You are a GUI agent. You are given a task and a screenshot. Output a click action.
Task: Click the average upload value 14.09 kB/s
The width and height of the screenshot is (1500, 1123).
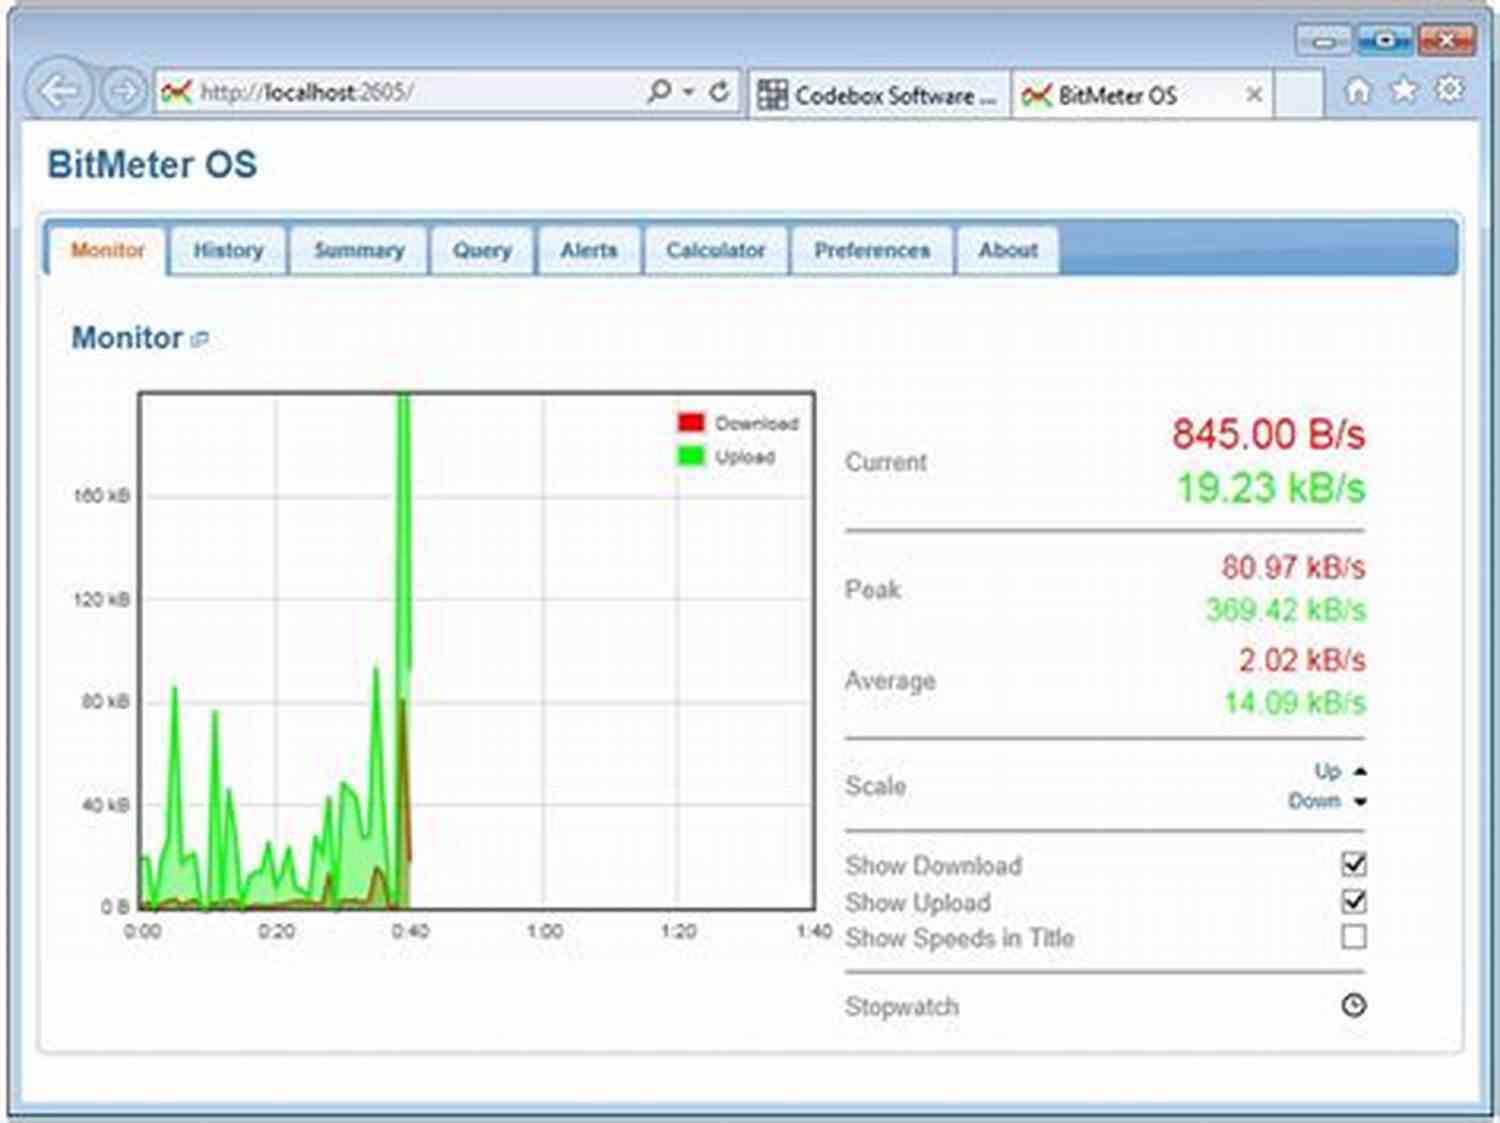pyautogui.click(x=1295, y=702)
